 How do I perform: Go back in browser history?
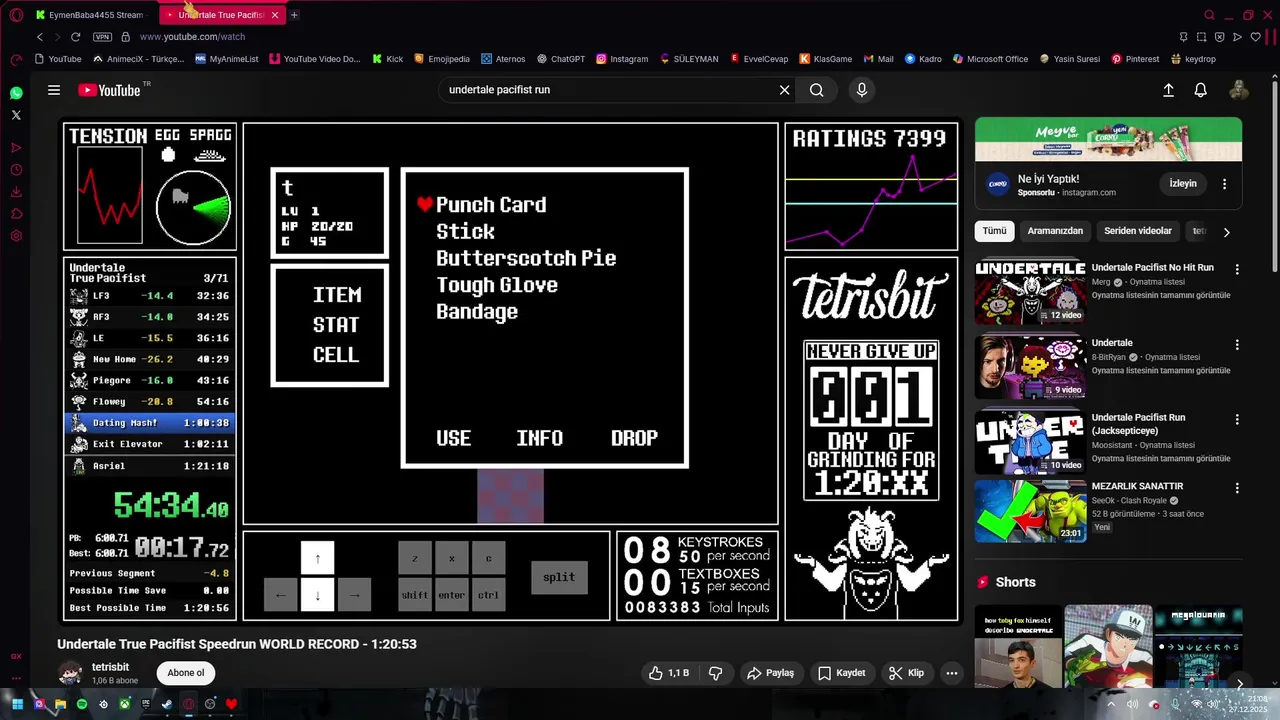point(40,37)
